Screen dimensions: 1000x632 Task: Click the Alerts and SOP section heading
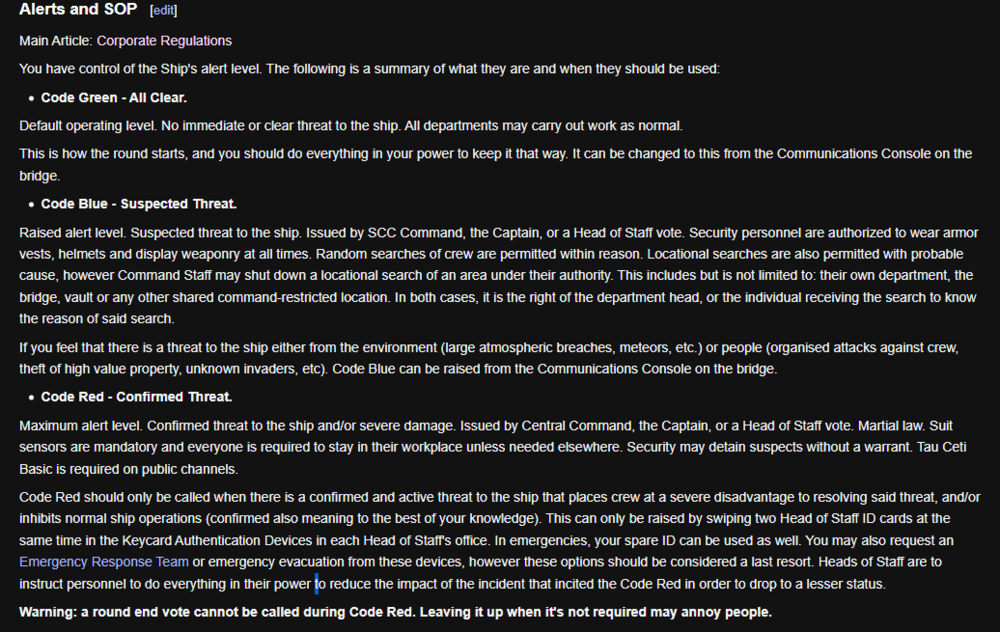(78, 11)
